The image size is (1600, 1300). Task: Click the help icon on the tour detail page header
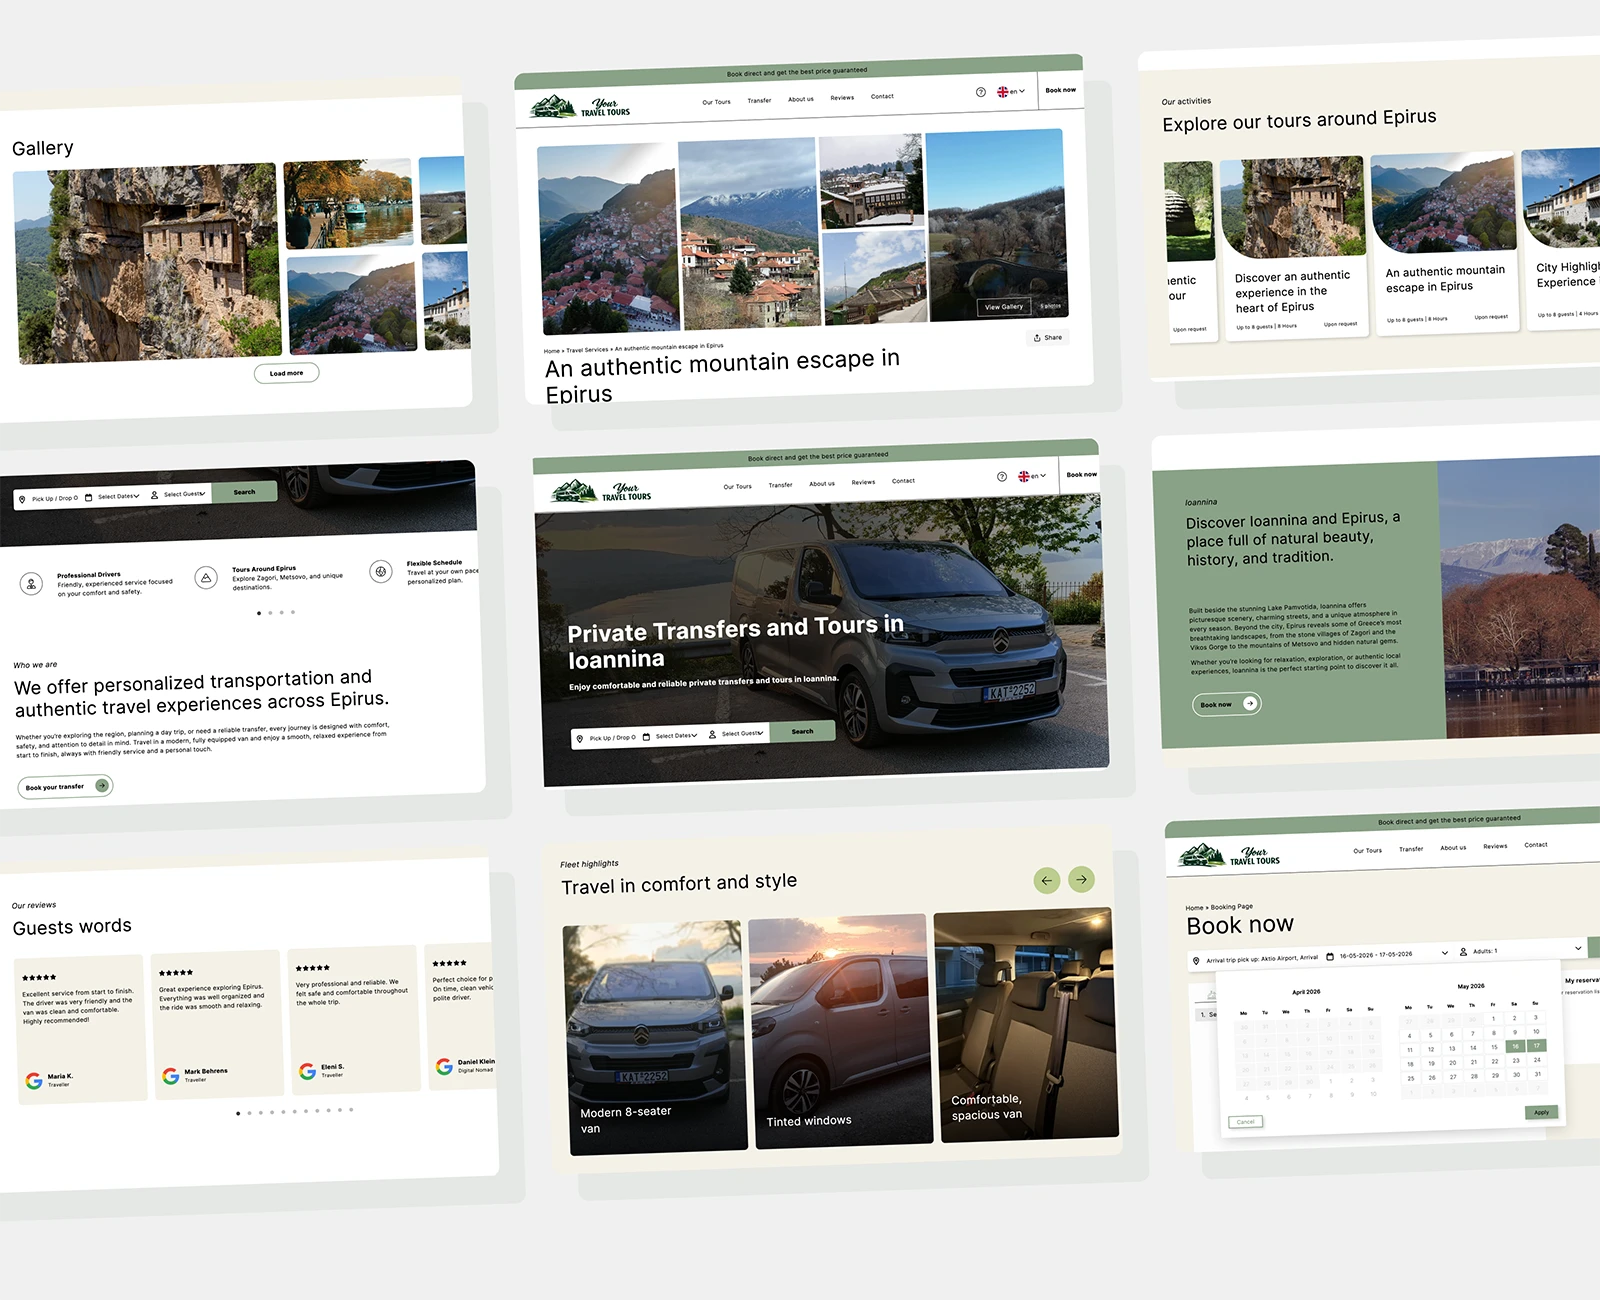coord(981,92)
